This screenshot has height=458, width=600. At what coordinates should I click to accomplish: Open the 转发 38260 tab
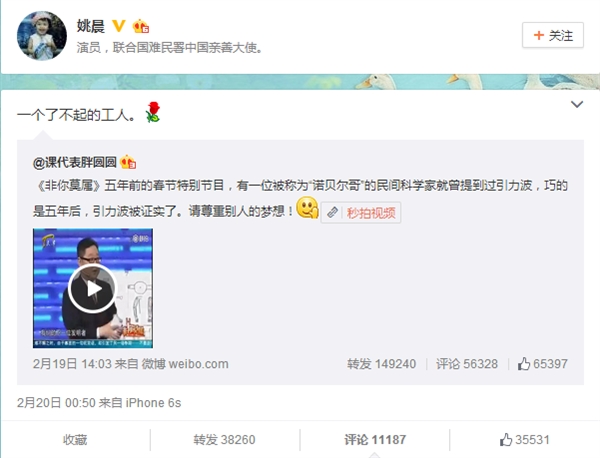[224, 440]
